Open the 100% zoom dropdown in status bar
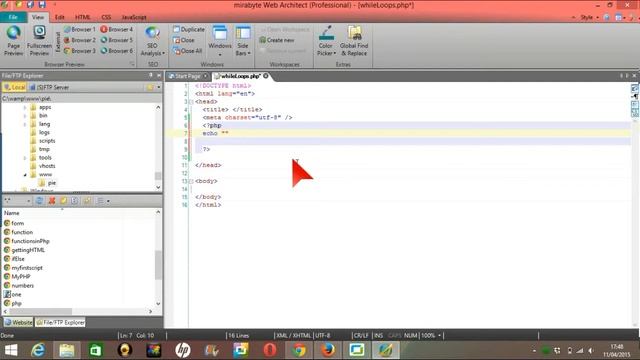 click(440, 336)
